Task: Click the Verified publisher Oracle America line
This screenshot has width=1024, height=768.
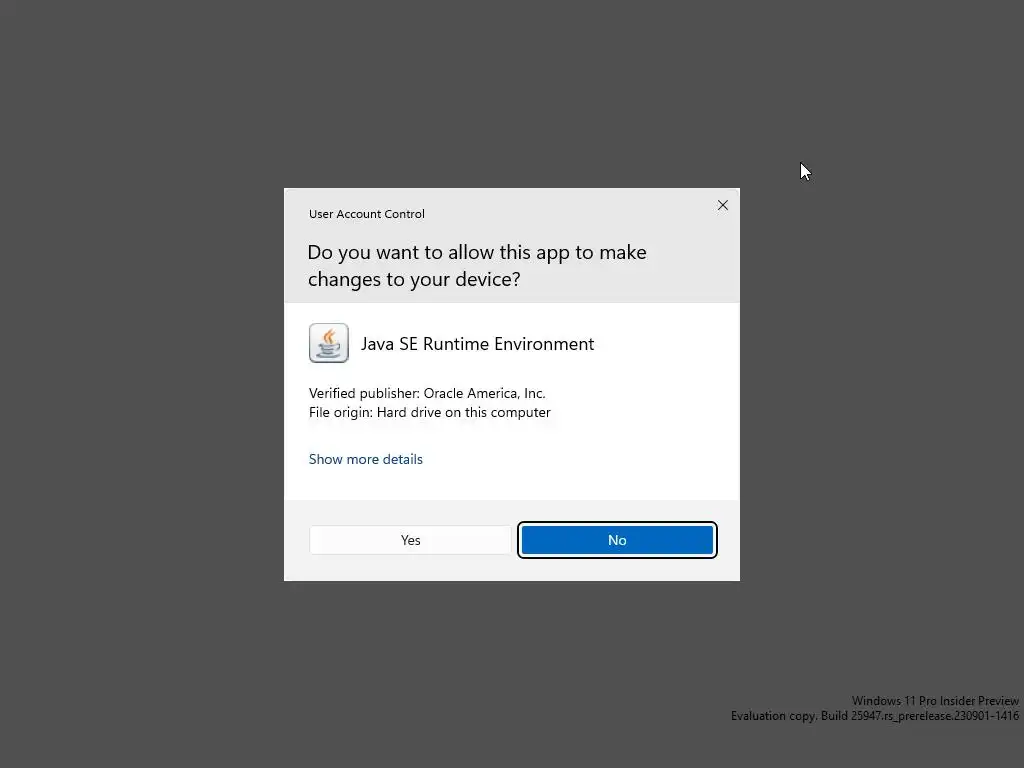Action: click(x=427, y=393)
